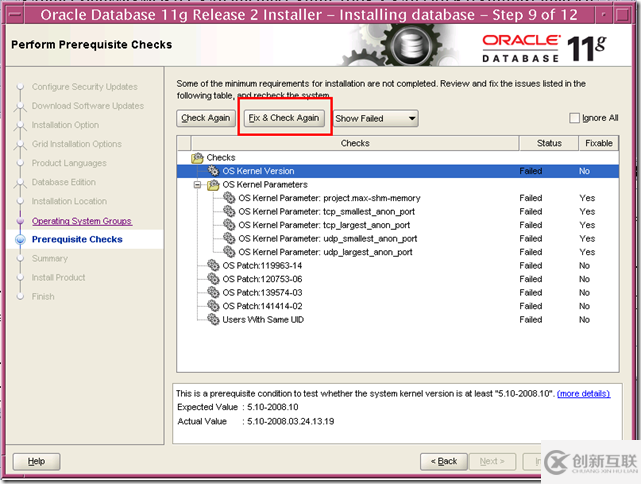Click gear icon for Users With Same UID

213,319
